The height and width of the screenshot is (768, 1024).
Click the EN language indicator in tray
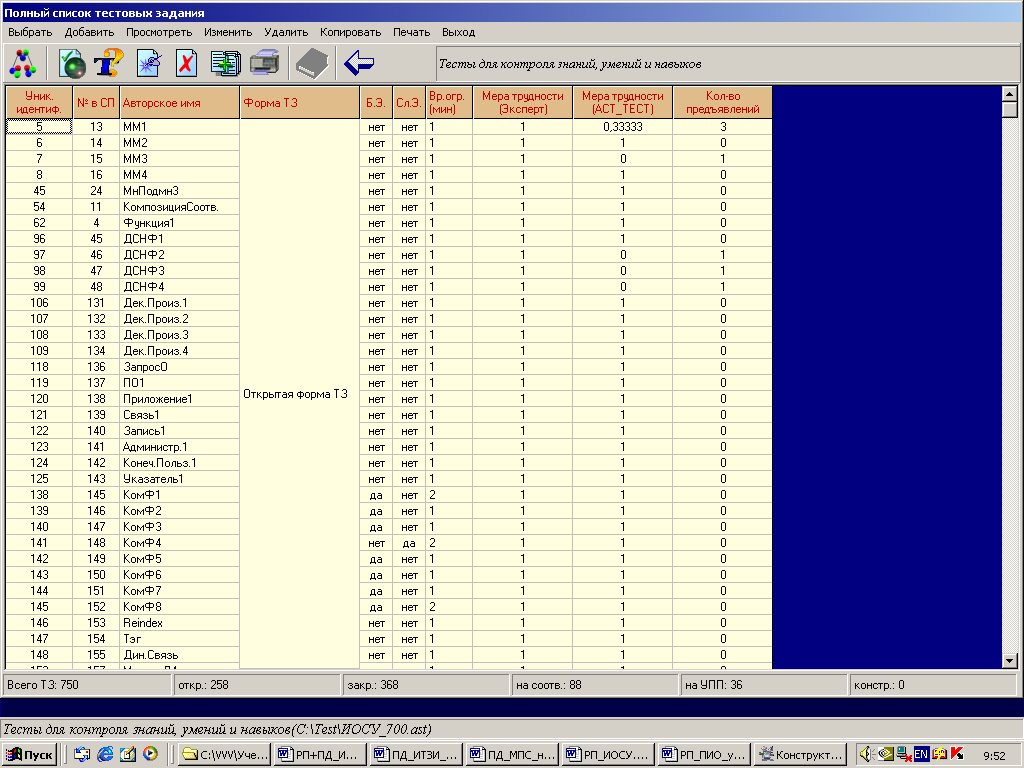[x=921, y=754]
